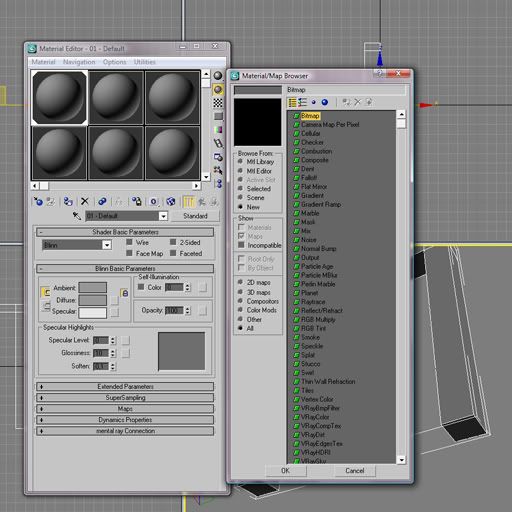
Task: Collapse the Blinn Basic Parameters rollout
Action: tap(125, 268)
